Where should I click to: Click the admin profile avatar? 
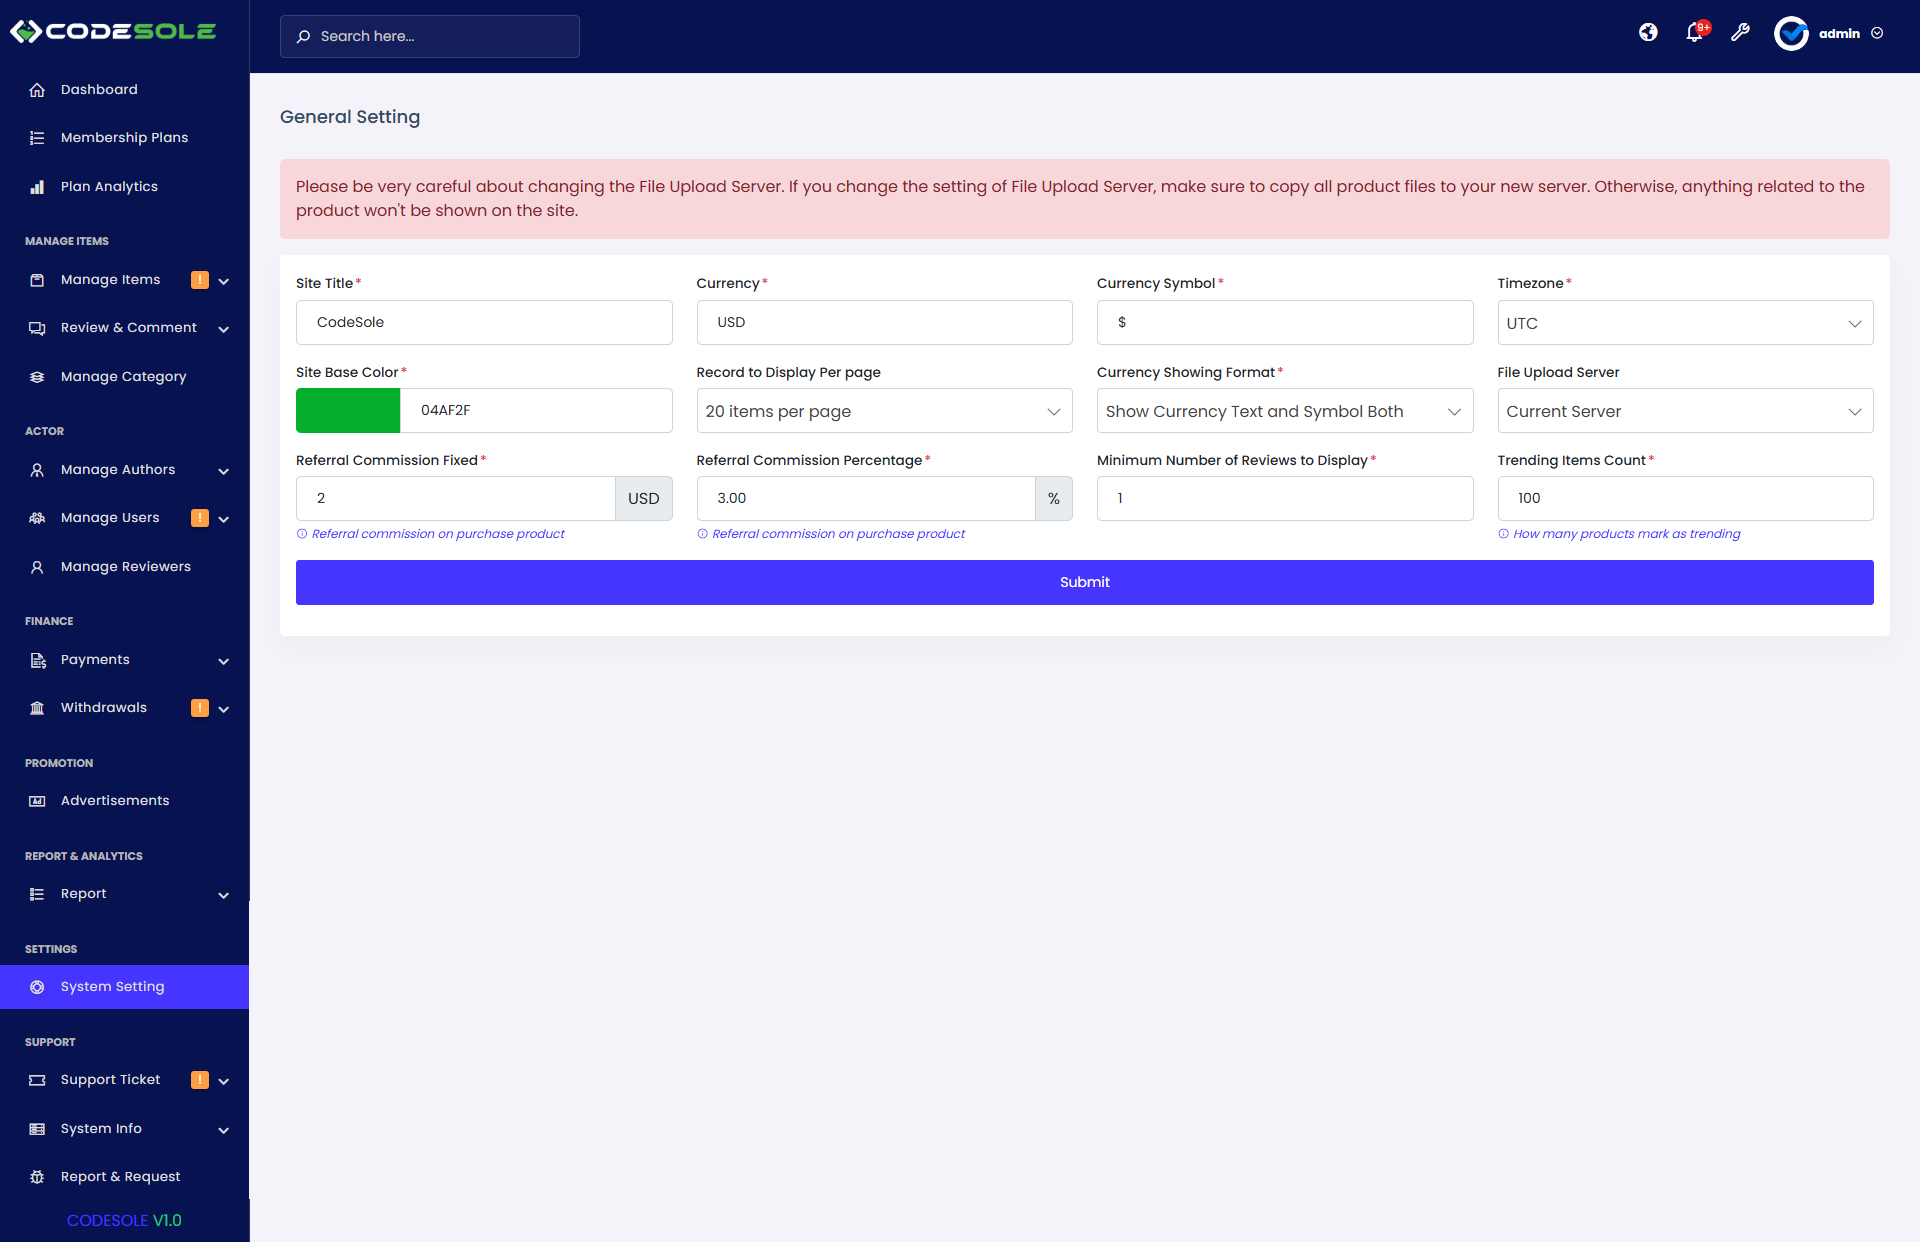coord(1791,33)
